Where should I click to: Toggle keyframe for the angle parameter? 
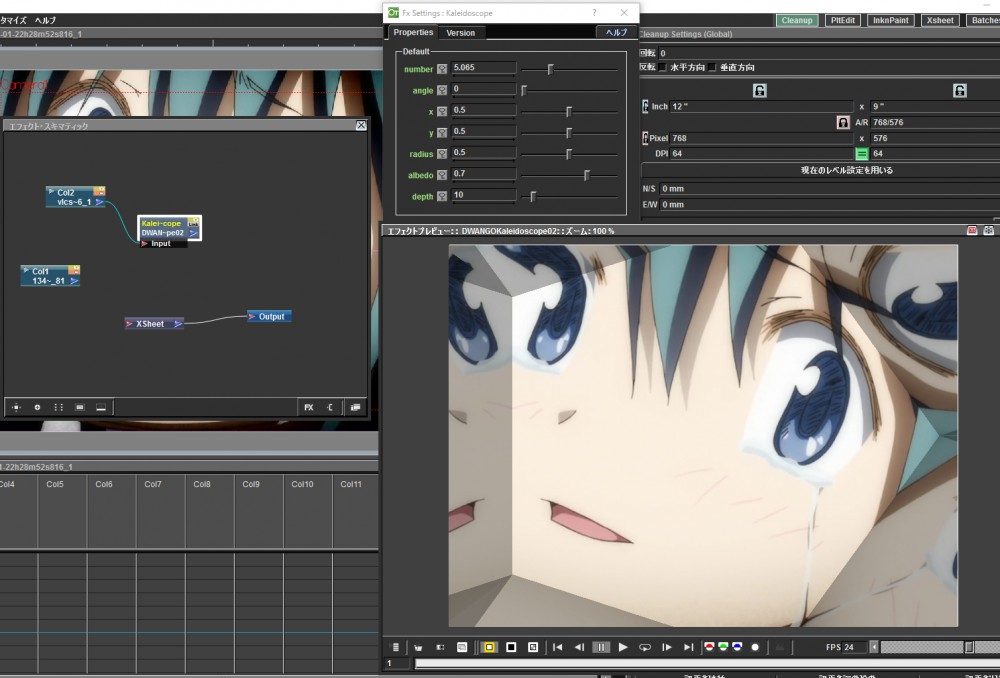coord(442,91)
